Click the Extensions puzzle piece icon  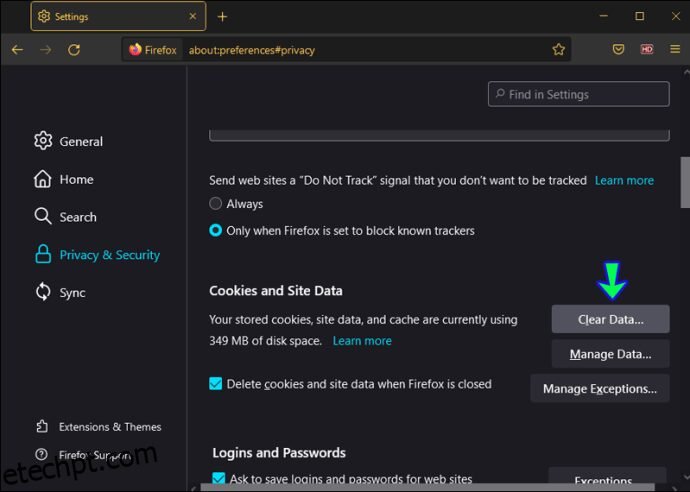(42, 426)
